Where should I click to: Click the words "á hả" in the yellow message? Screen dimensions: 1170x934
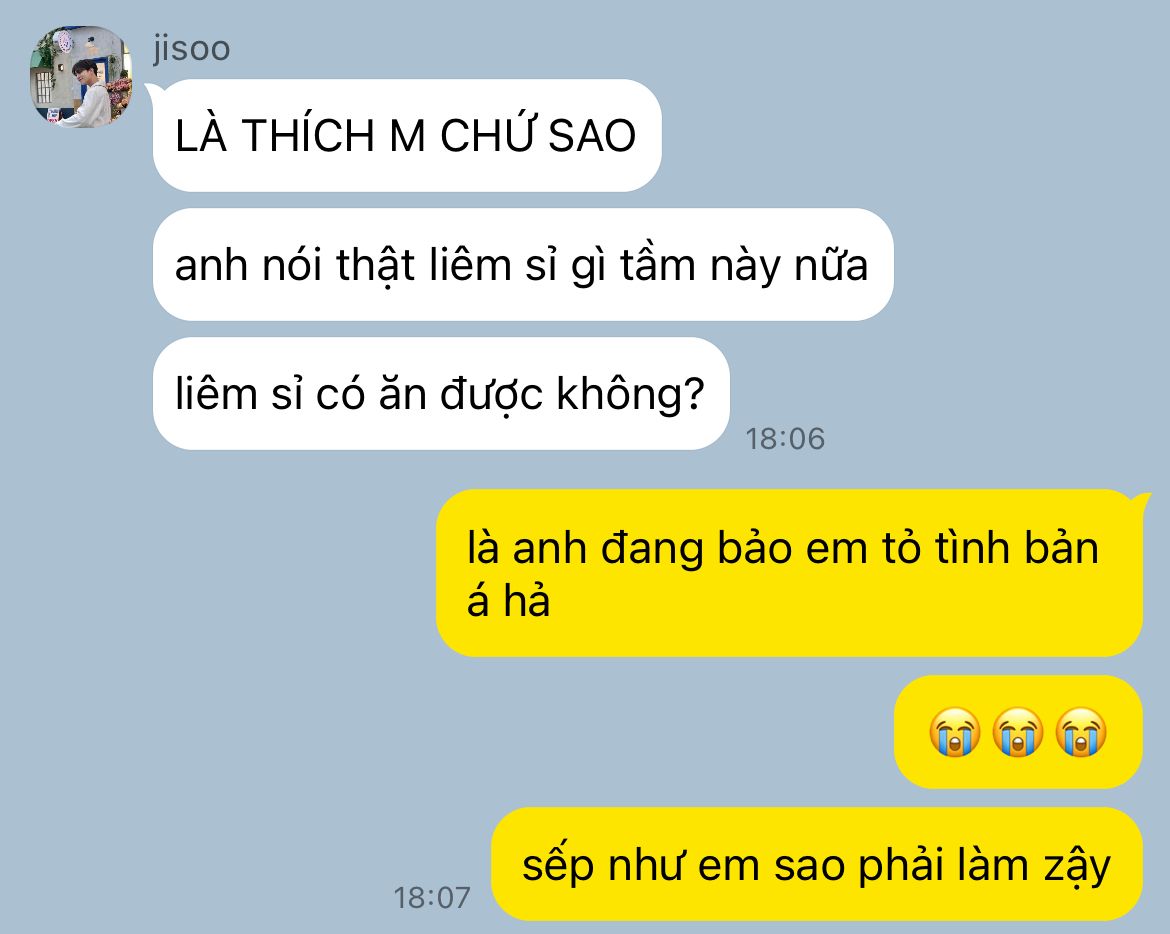[x=508, y=601]
